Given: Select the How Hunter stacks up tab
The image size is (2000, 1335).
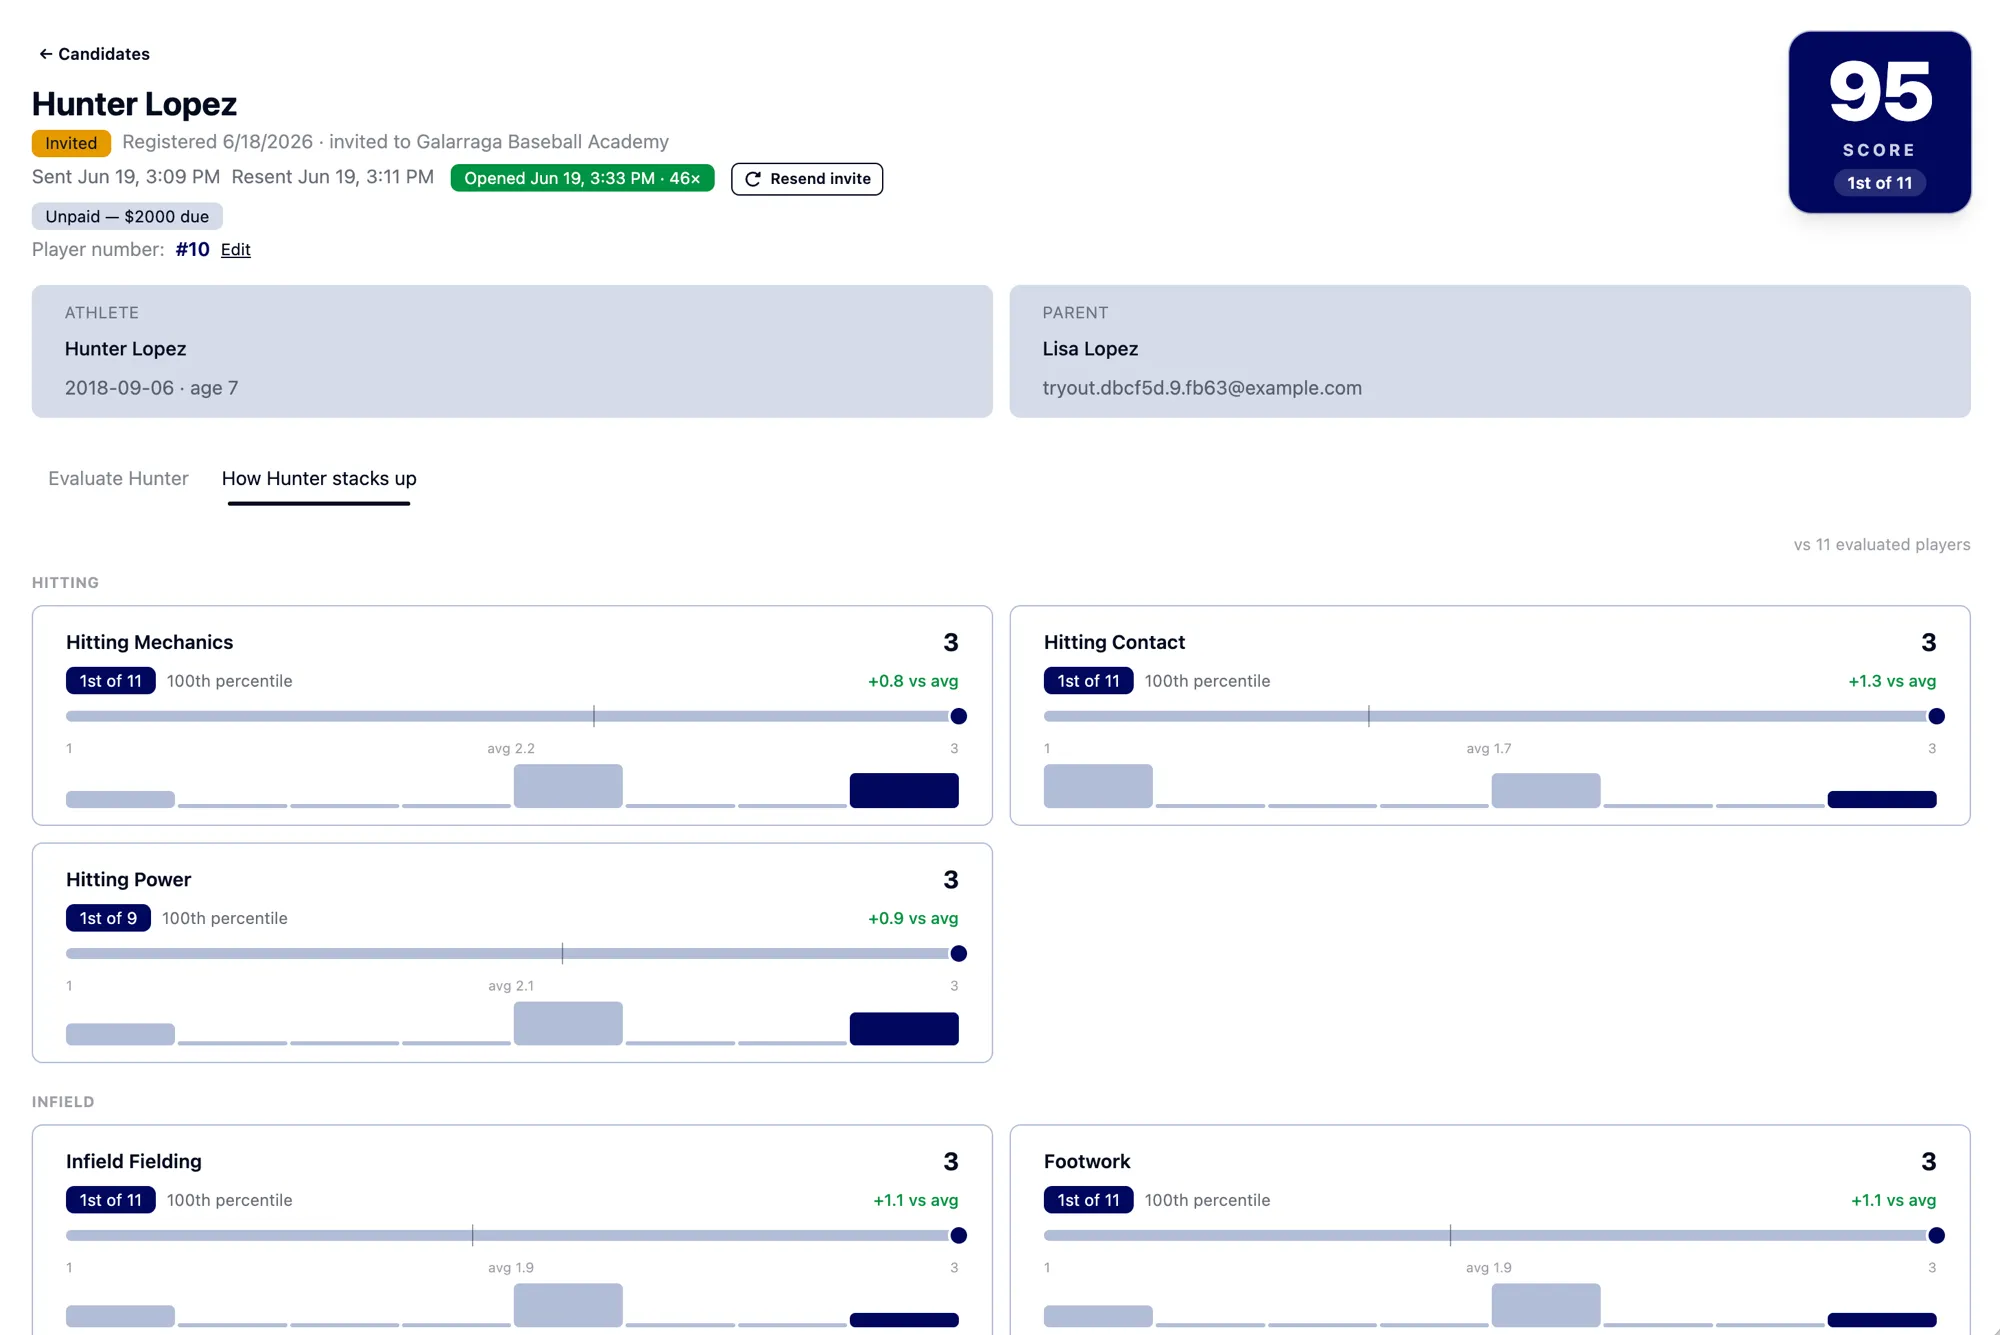Looking at the screenshot, I should (319, 478).
